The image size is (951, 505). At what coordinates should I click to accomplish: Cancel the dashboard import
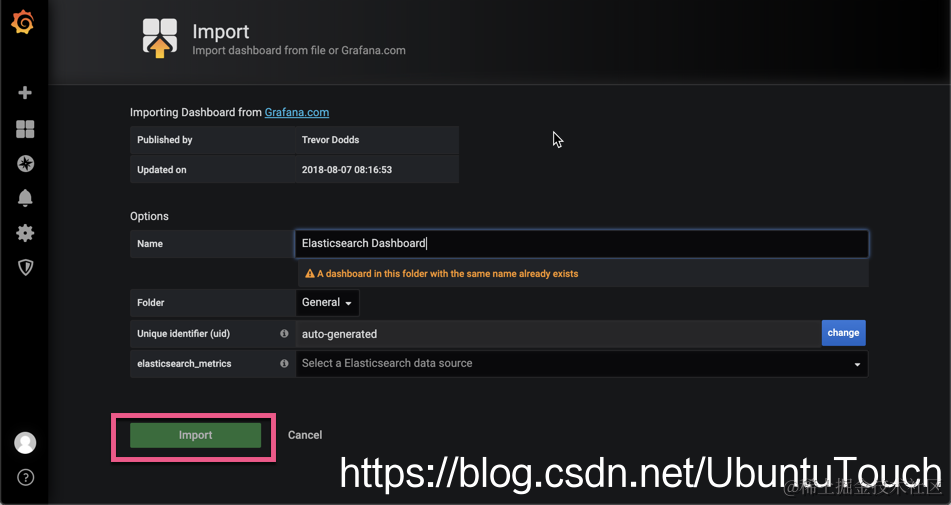click(305, 435)
